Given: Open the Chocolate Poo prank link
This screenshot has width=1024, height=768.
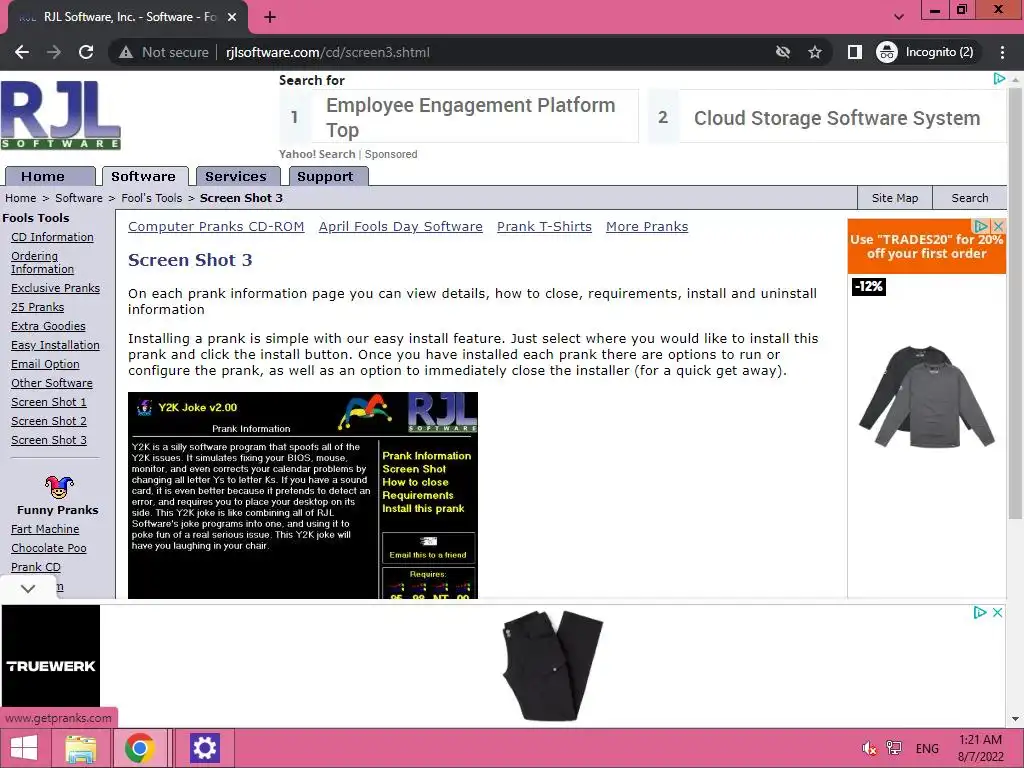Looking at the screenshot, I should pyautogui.click(x=49, y=548).
